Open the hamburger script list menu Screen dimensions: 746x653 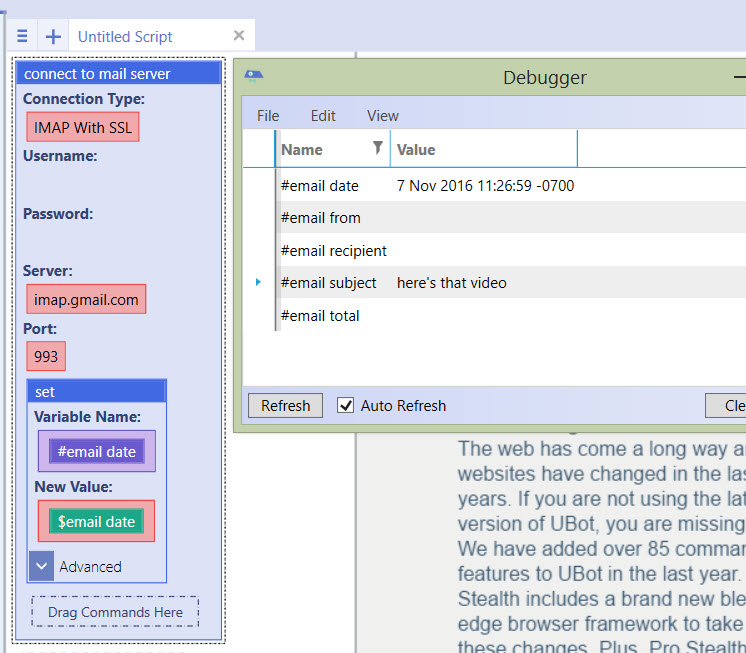coord(22,36)
